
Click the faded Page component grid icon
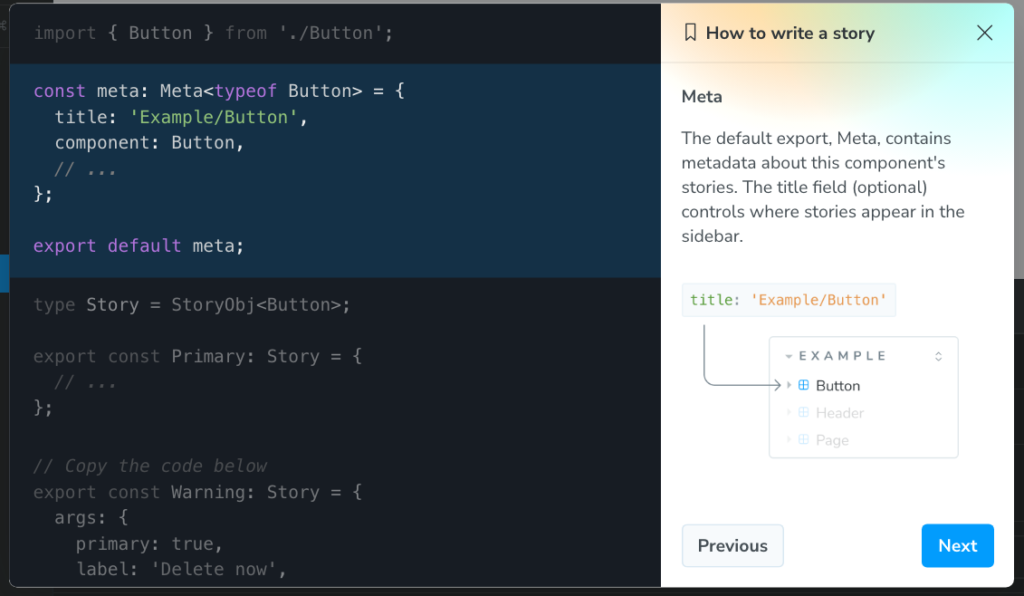pyautogui.click(x=803, y=439)
